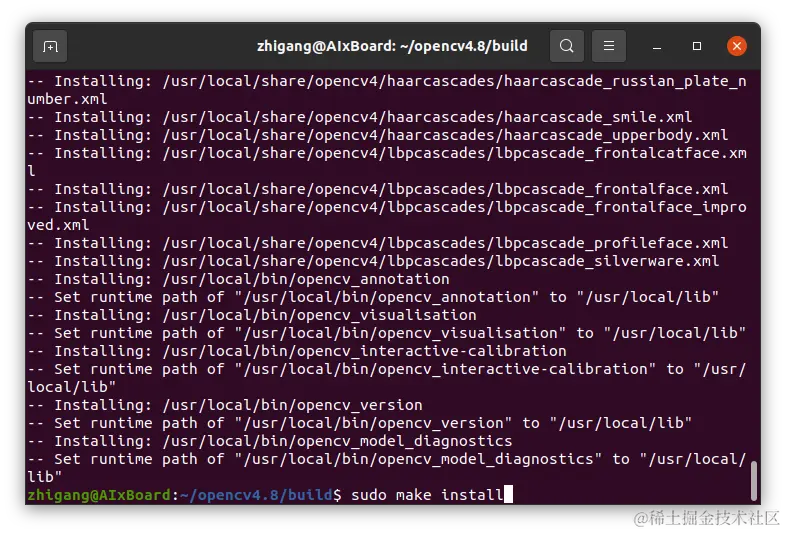Click the window title zhigang@AIxBoard
This screenshot has width=786, height=533.
[392, 46]
